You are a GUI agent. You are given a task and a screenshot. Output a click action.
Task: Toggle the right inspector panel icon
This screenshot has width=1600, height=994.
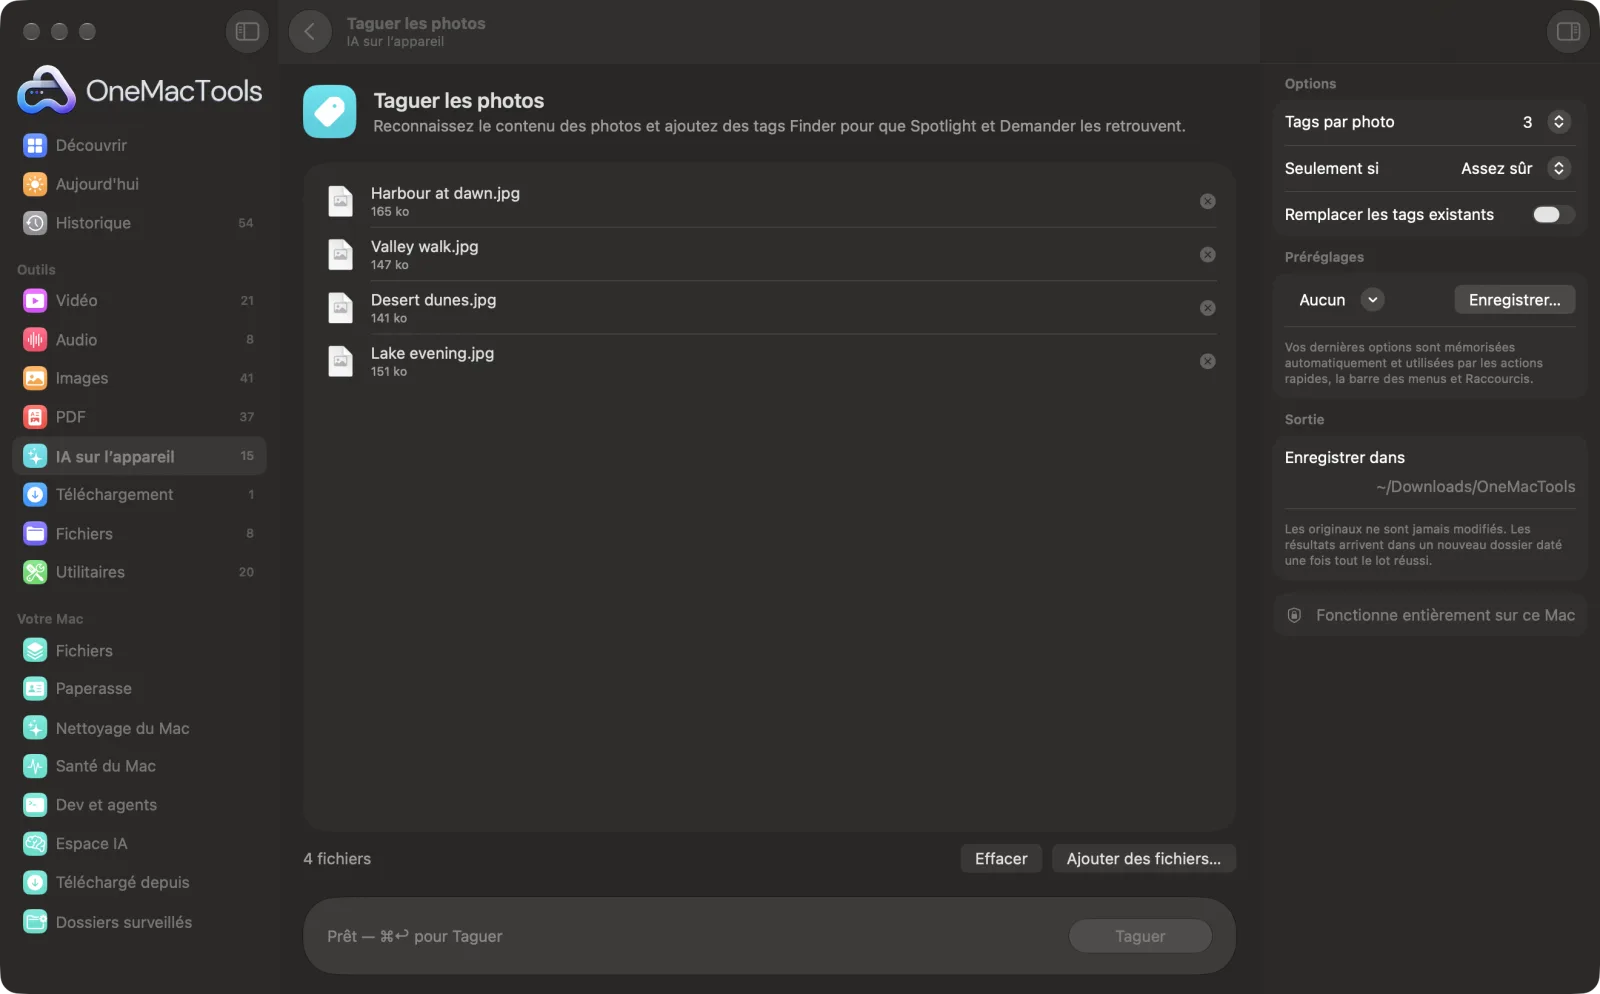(x=1568, y=32)
